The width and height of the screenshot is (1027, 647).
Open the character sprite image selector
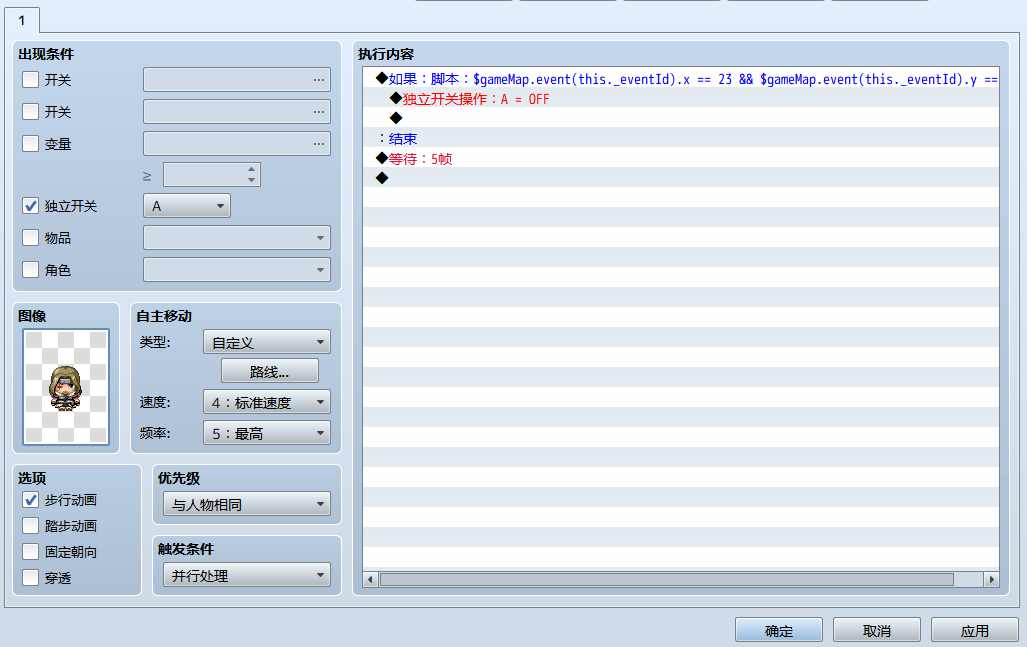[x=66, y=387]
